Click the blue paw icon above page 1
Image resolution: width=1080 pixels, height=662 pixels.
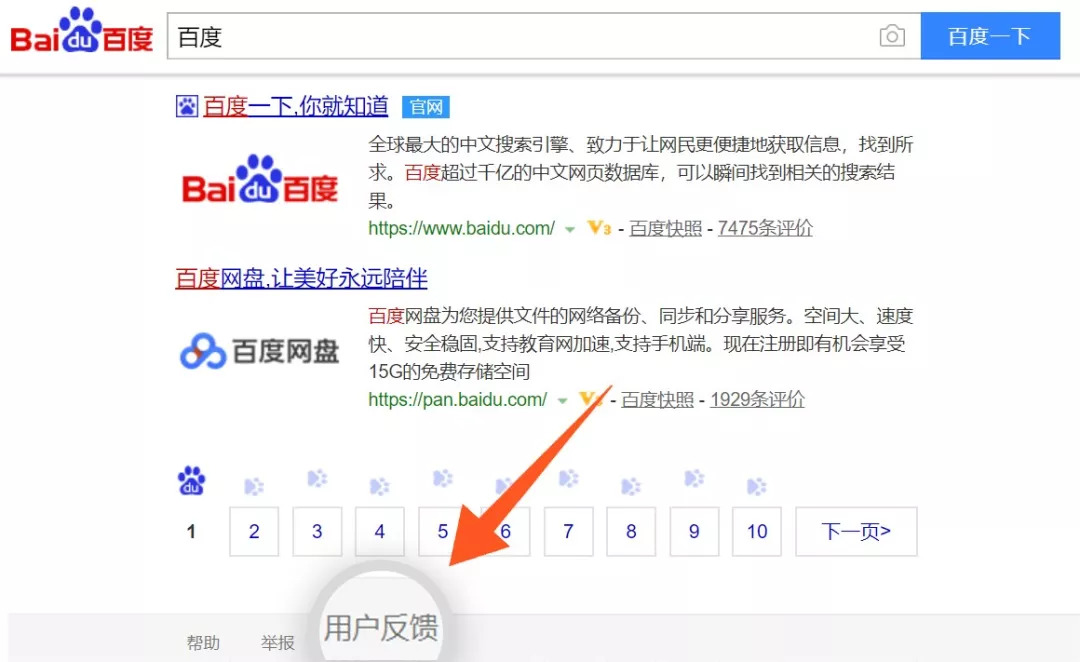191,482
